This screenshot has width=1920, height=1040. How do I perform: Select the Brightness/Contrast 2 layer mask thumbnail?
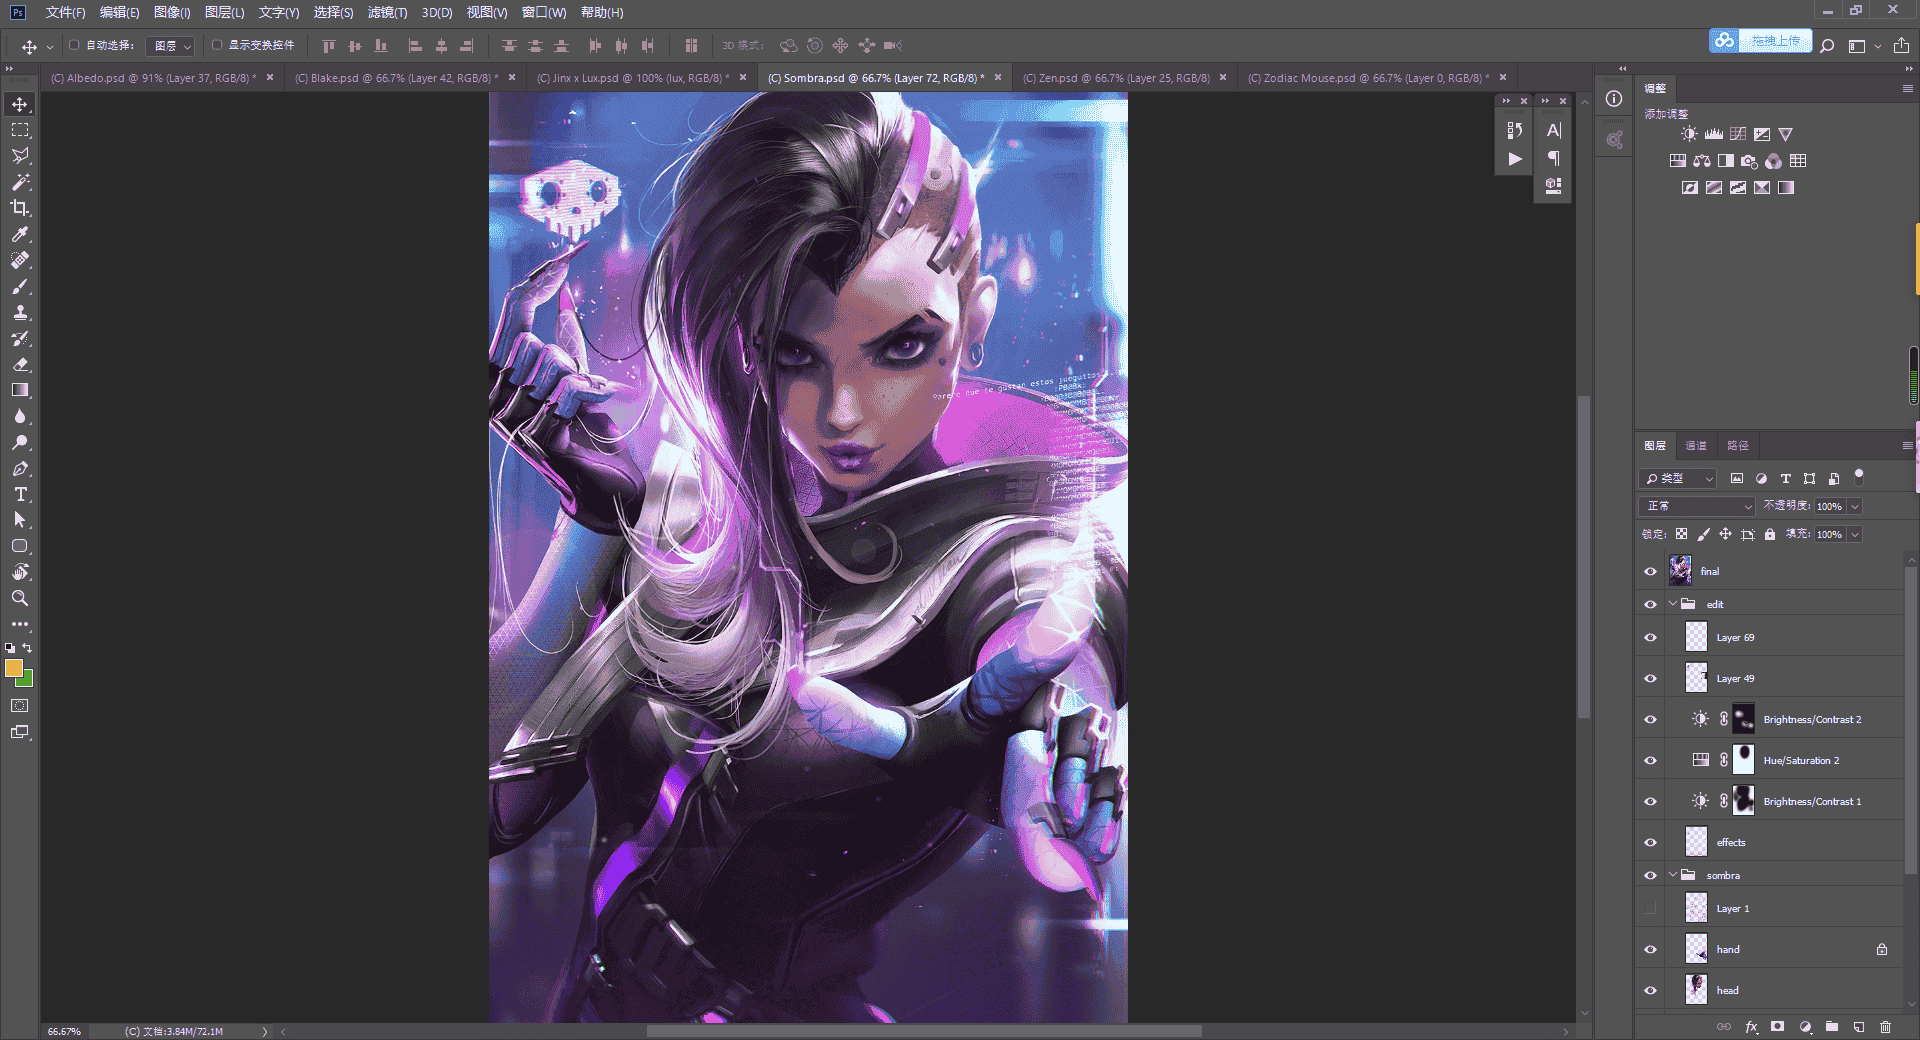[x=1743, y=719]
